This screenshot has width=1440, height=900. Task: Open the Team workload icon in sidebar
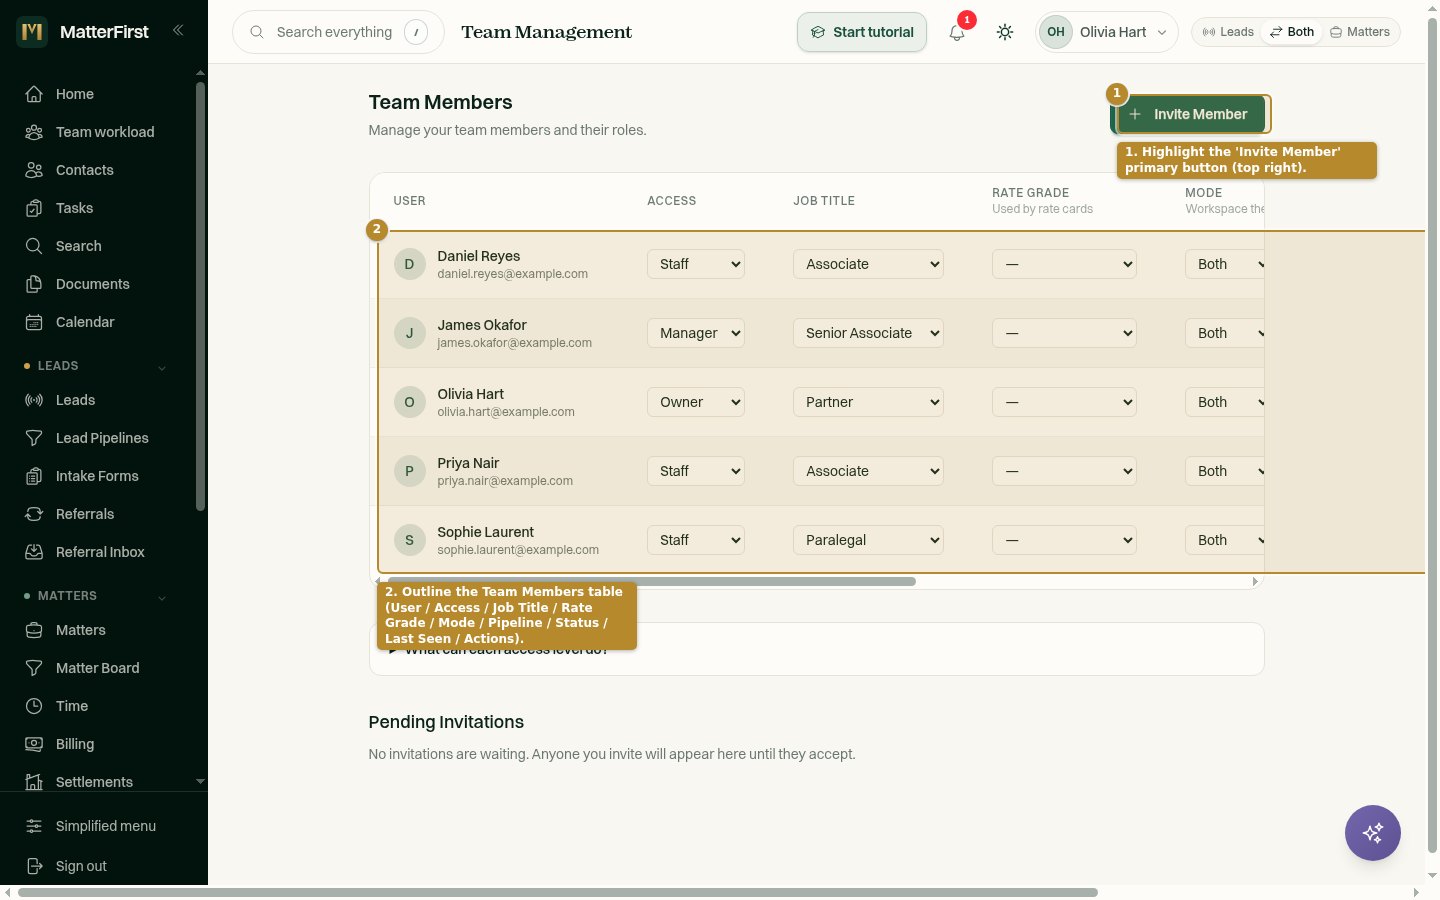click(x=34, y=132)
